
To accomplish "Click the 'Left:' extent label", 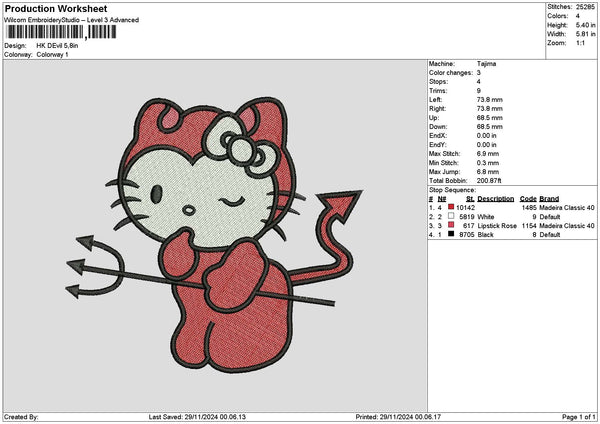I will point(436,100).
